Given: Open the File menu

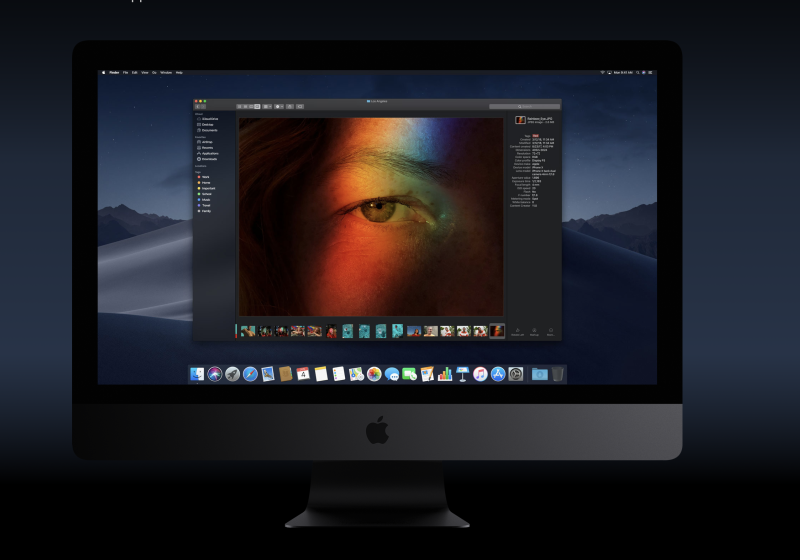Looking at the screenshot, I should point(126,72).
